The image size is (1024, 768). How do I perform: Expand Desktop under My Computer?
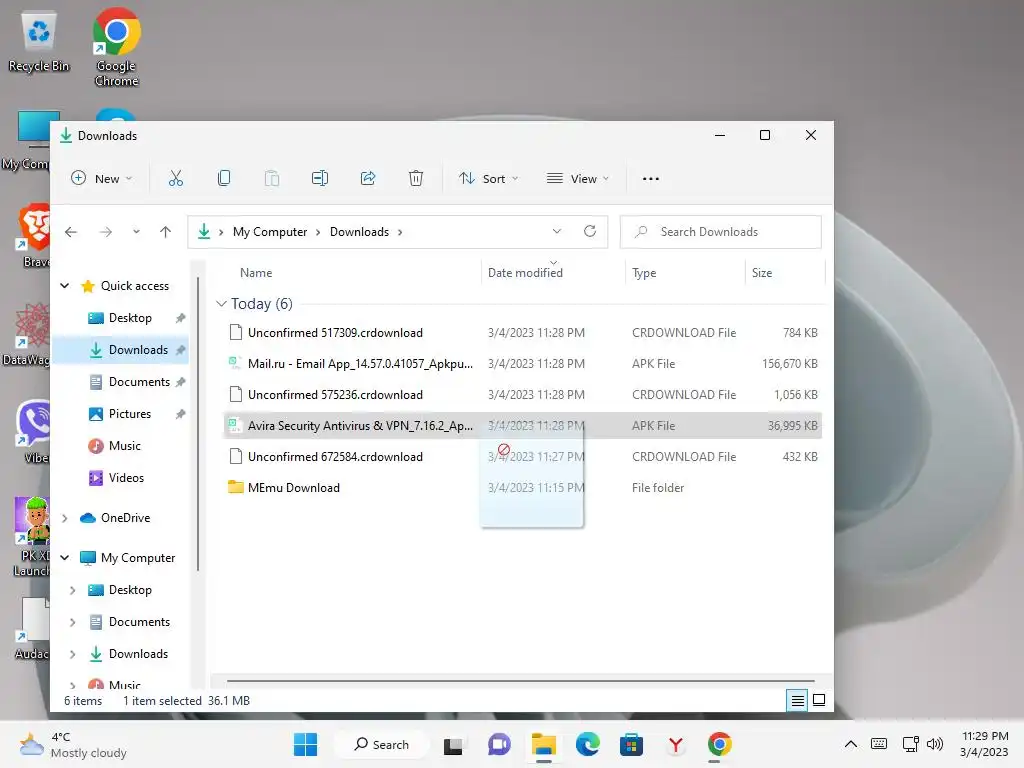pos(72,590)
